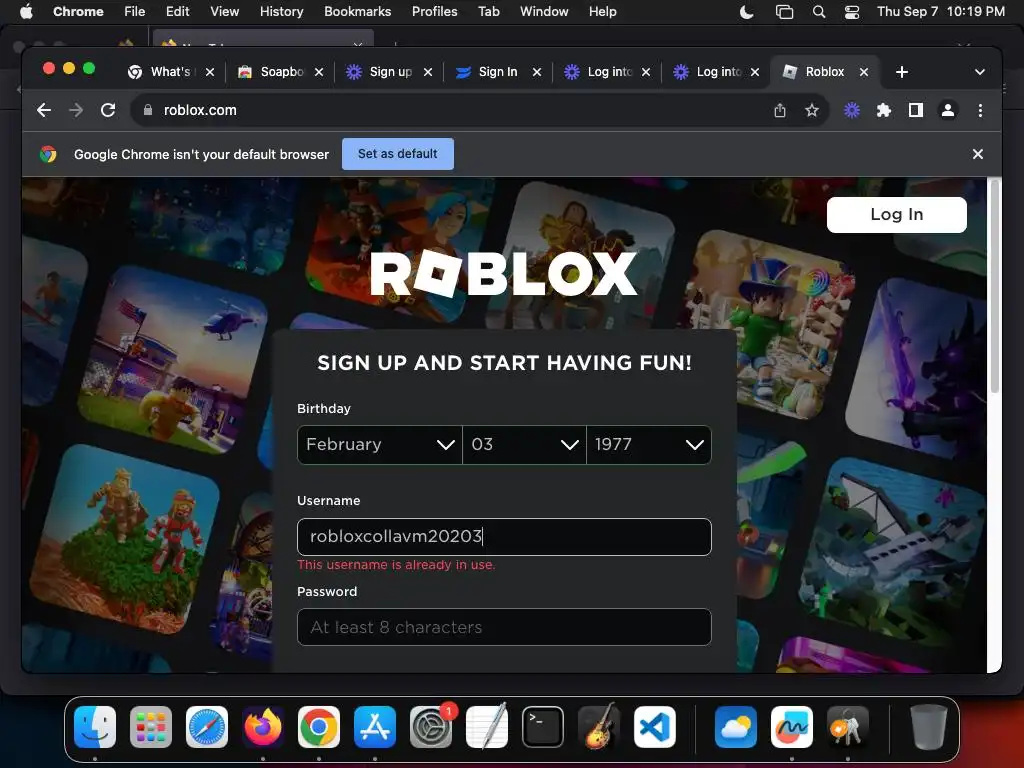Image resolution: width=1024 pixels, height=768 pixels.
Task: Open the Apple menu
Action: click(x=26, y=11)
